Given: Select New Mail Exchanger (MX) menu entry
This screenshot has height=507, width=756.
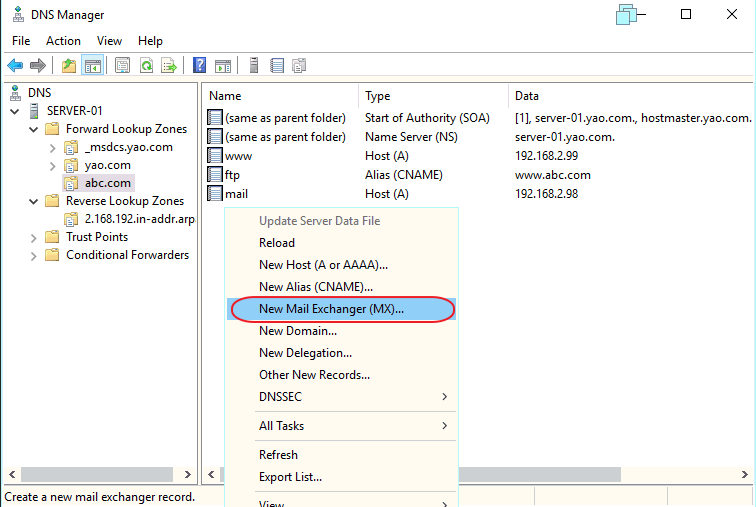Looking at the screenshot, I should coord(331,309).
